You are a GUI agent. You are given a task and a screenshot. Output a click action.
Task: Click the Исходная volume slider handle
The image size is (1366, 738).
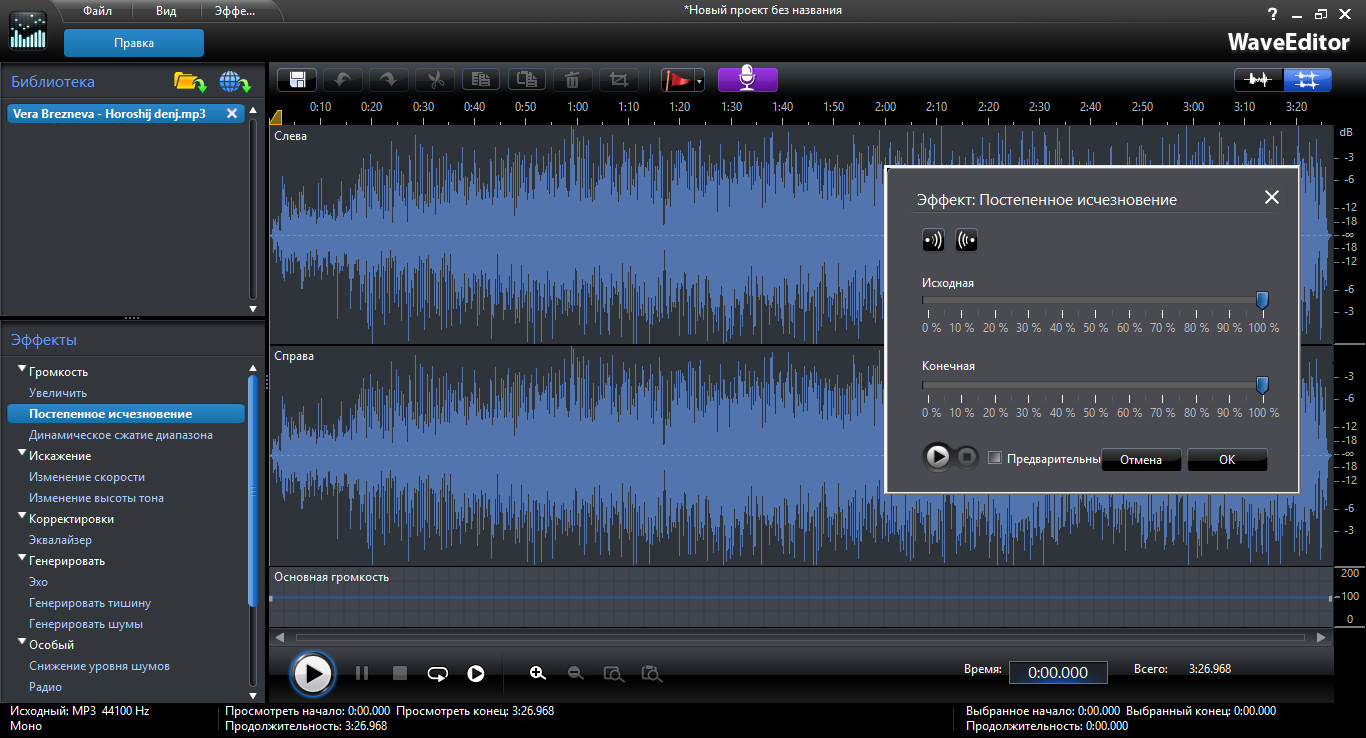coord(1262,299)
